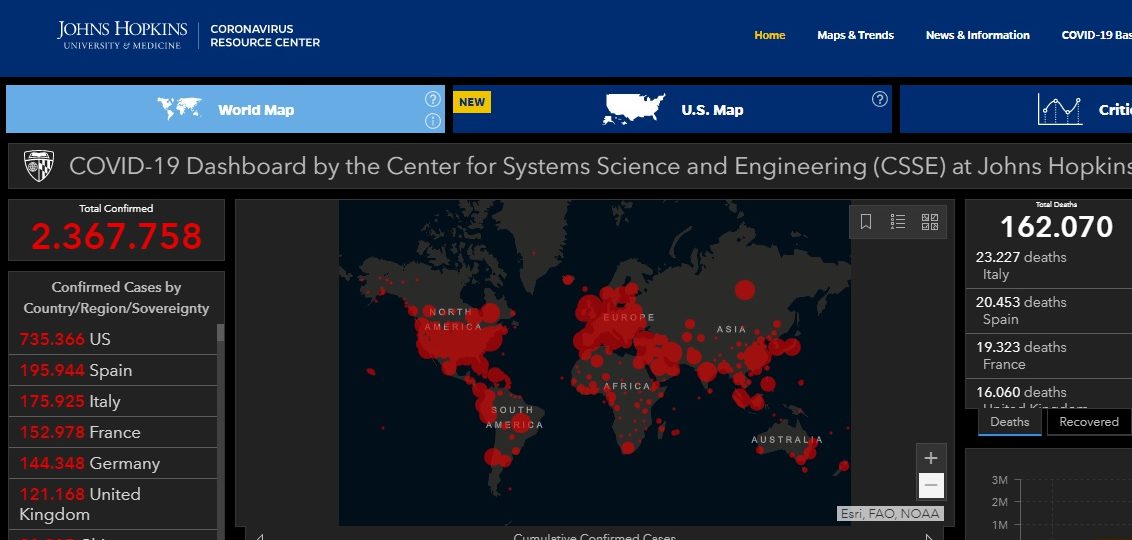Click the world map silhouette icon

(x=179, y=109)
